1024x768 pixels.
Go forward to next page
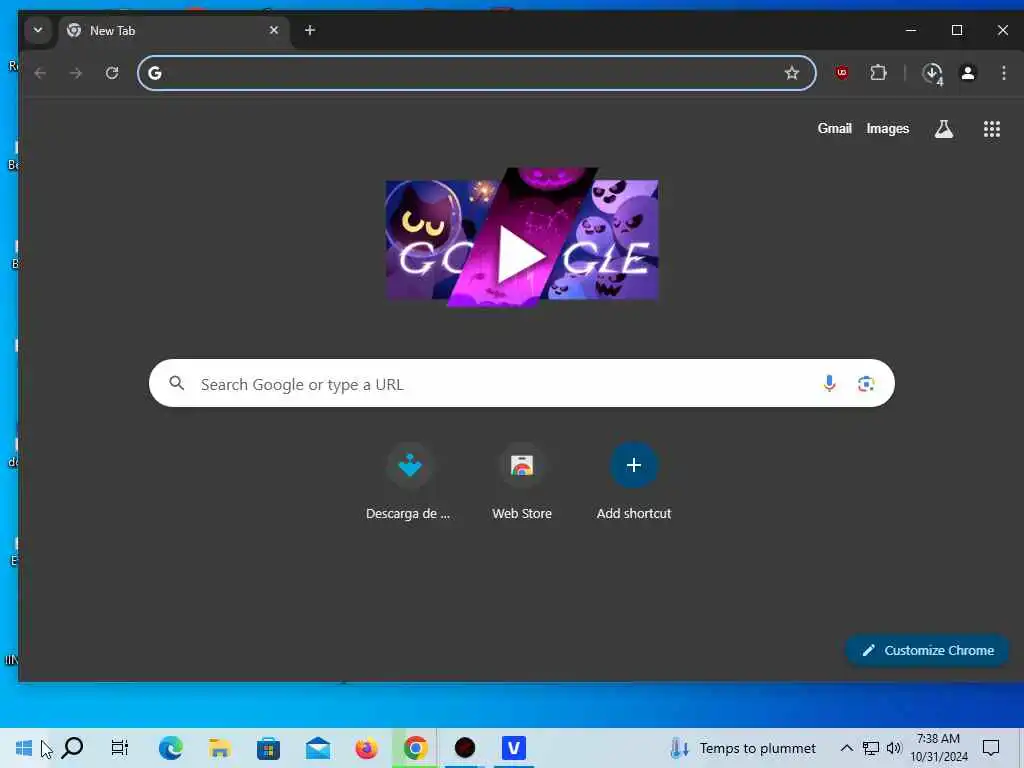76,73
